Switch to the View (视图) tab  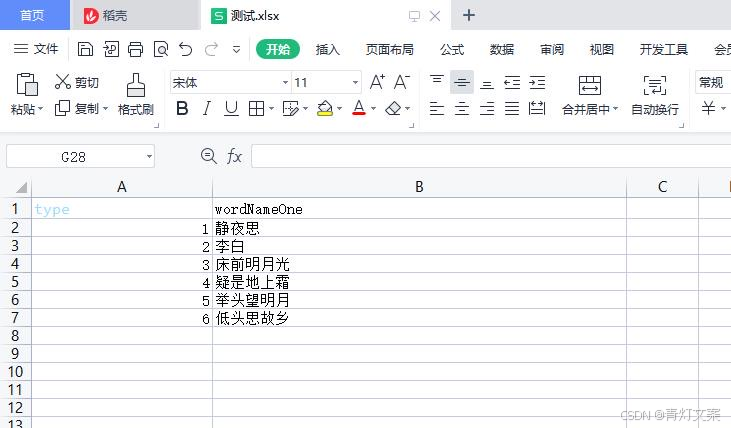pyautogui.click(x=601, y=49)
